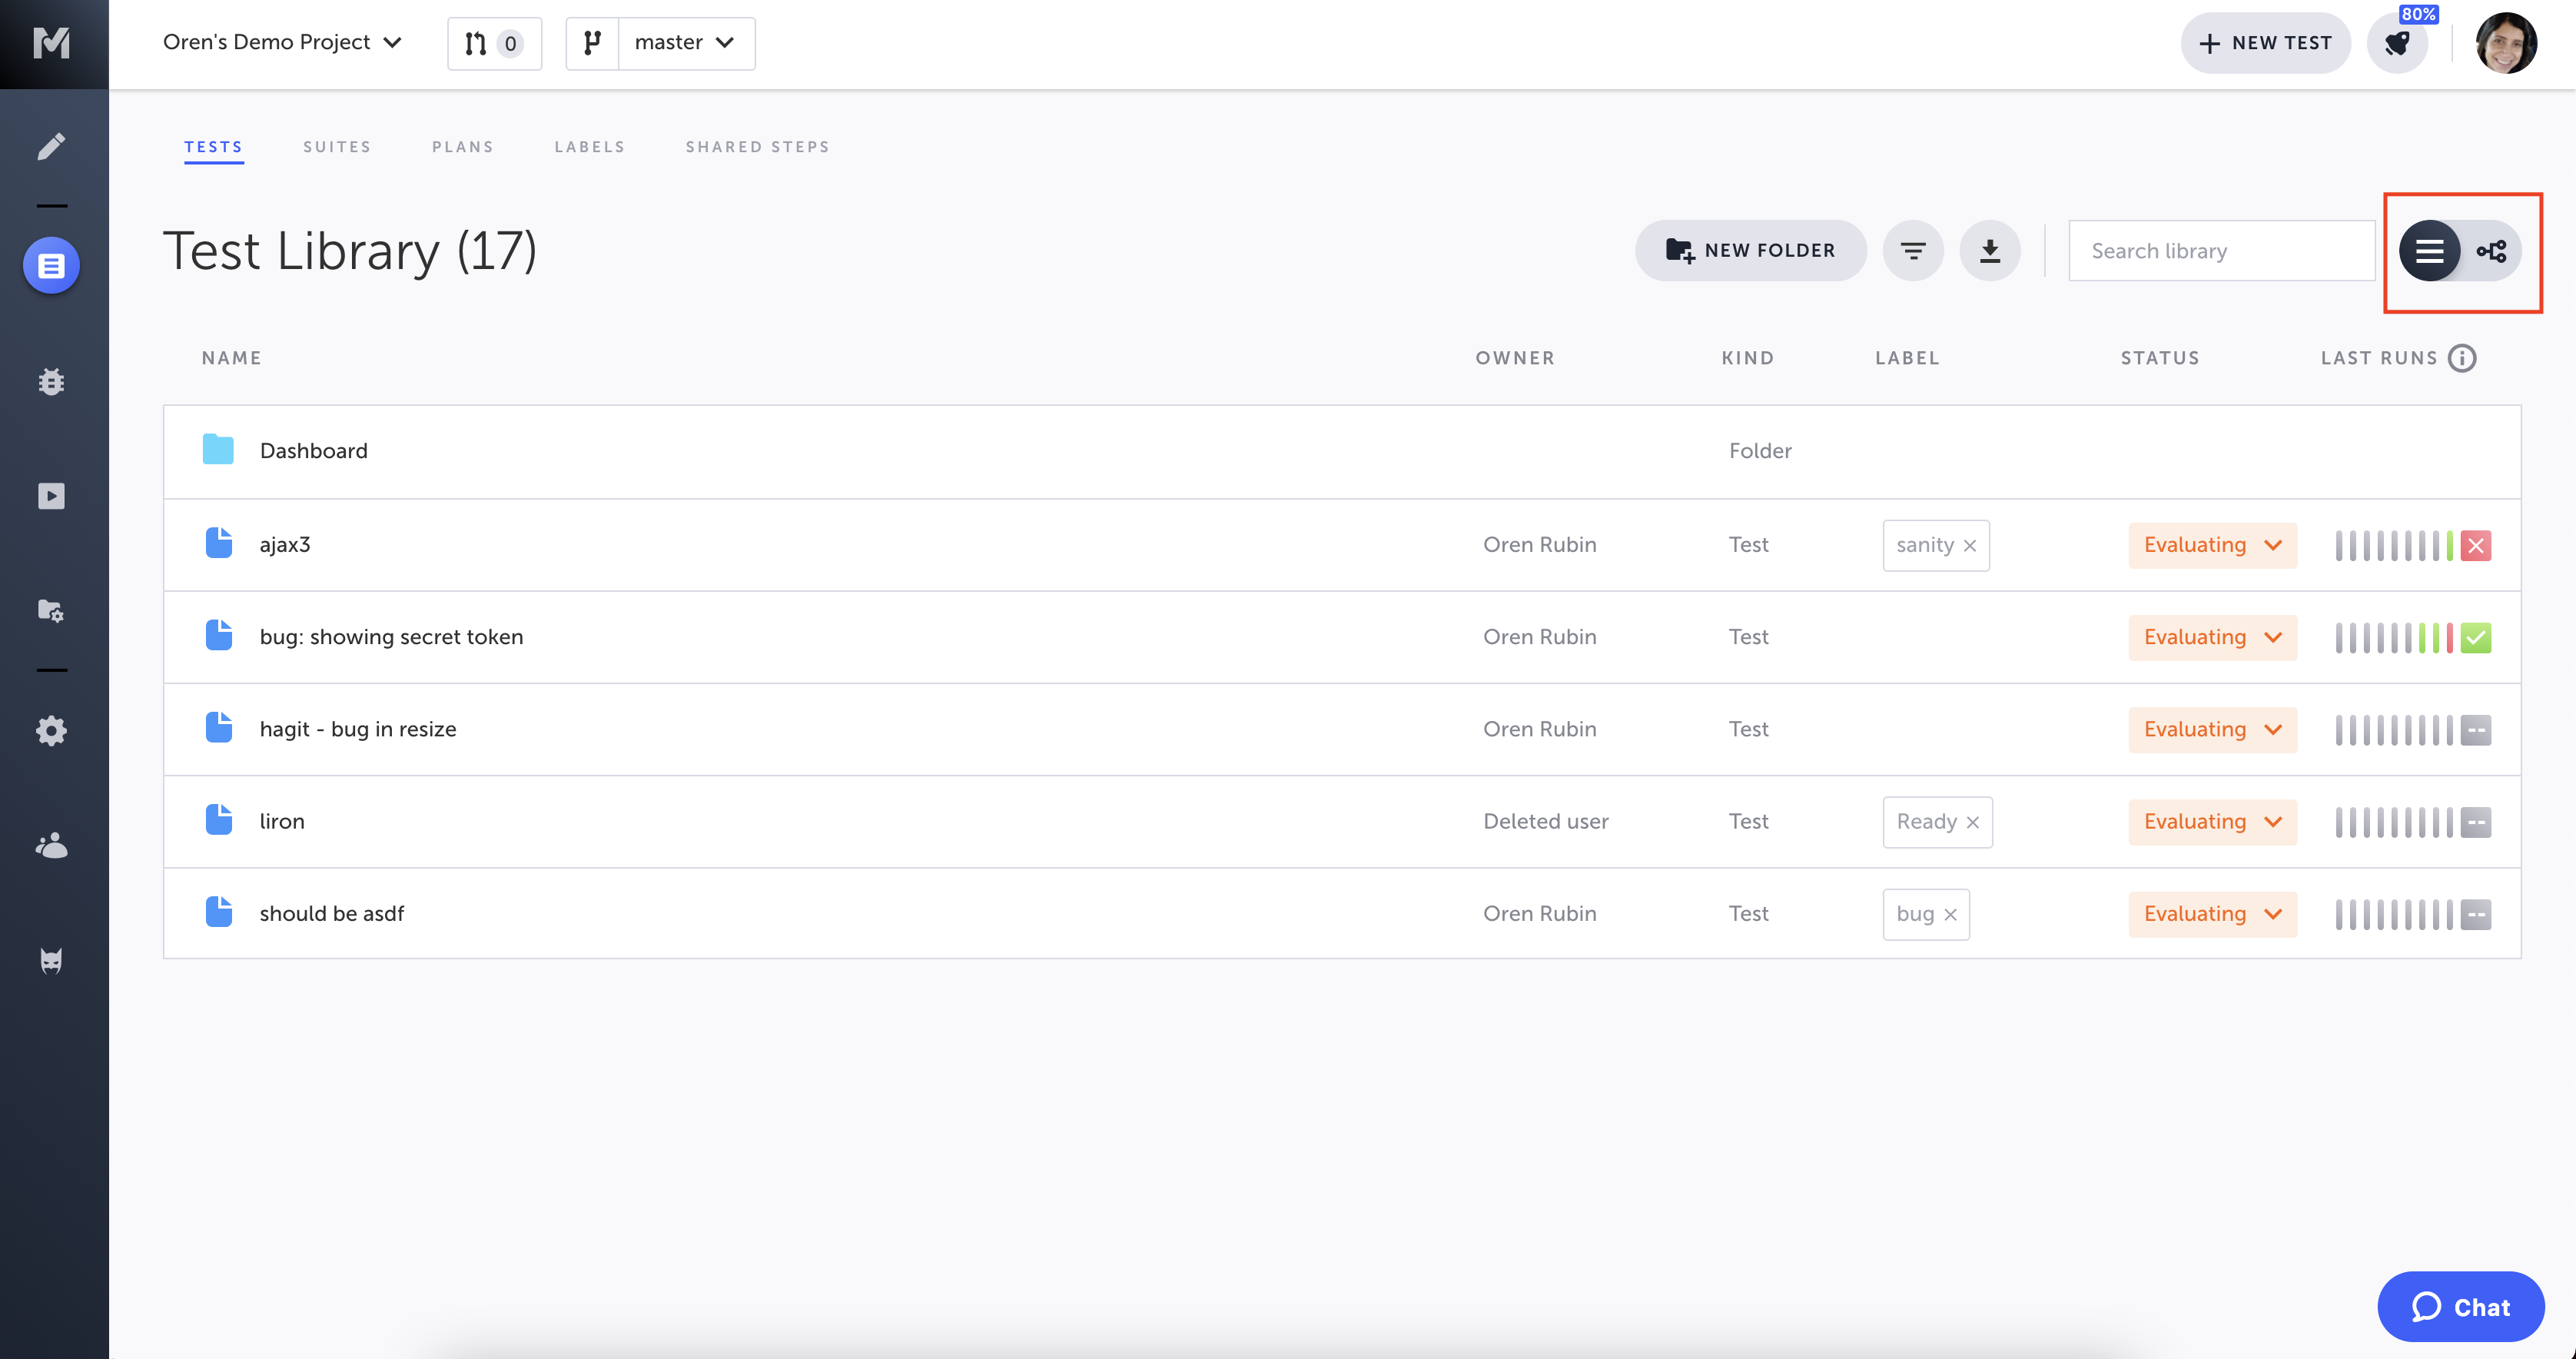Viewport: 2576px width, 1359px height.
Task: Switch to the Shared Steps tab
Action: (757, 147)
